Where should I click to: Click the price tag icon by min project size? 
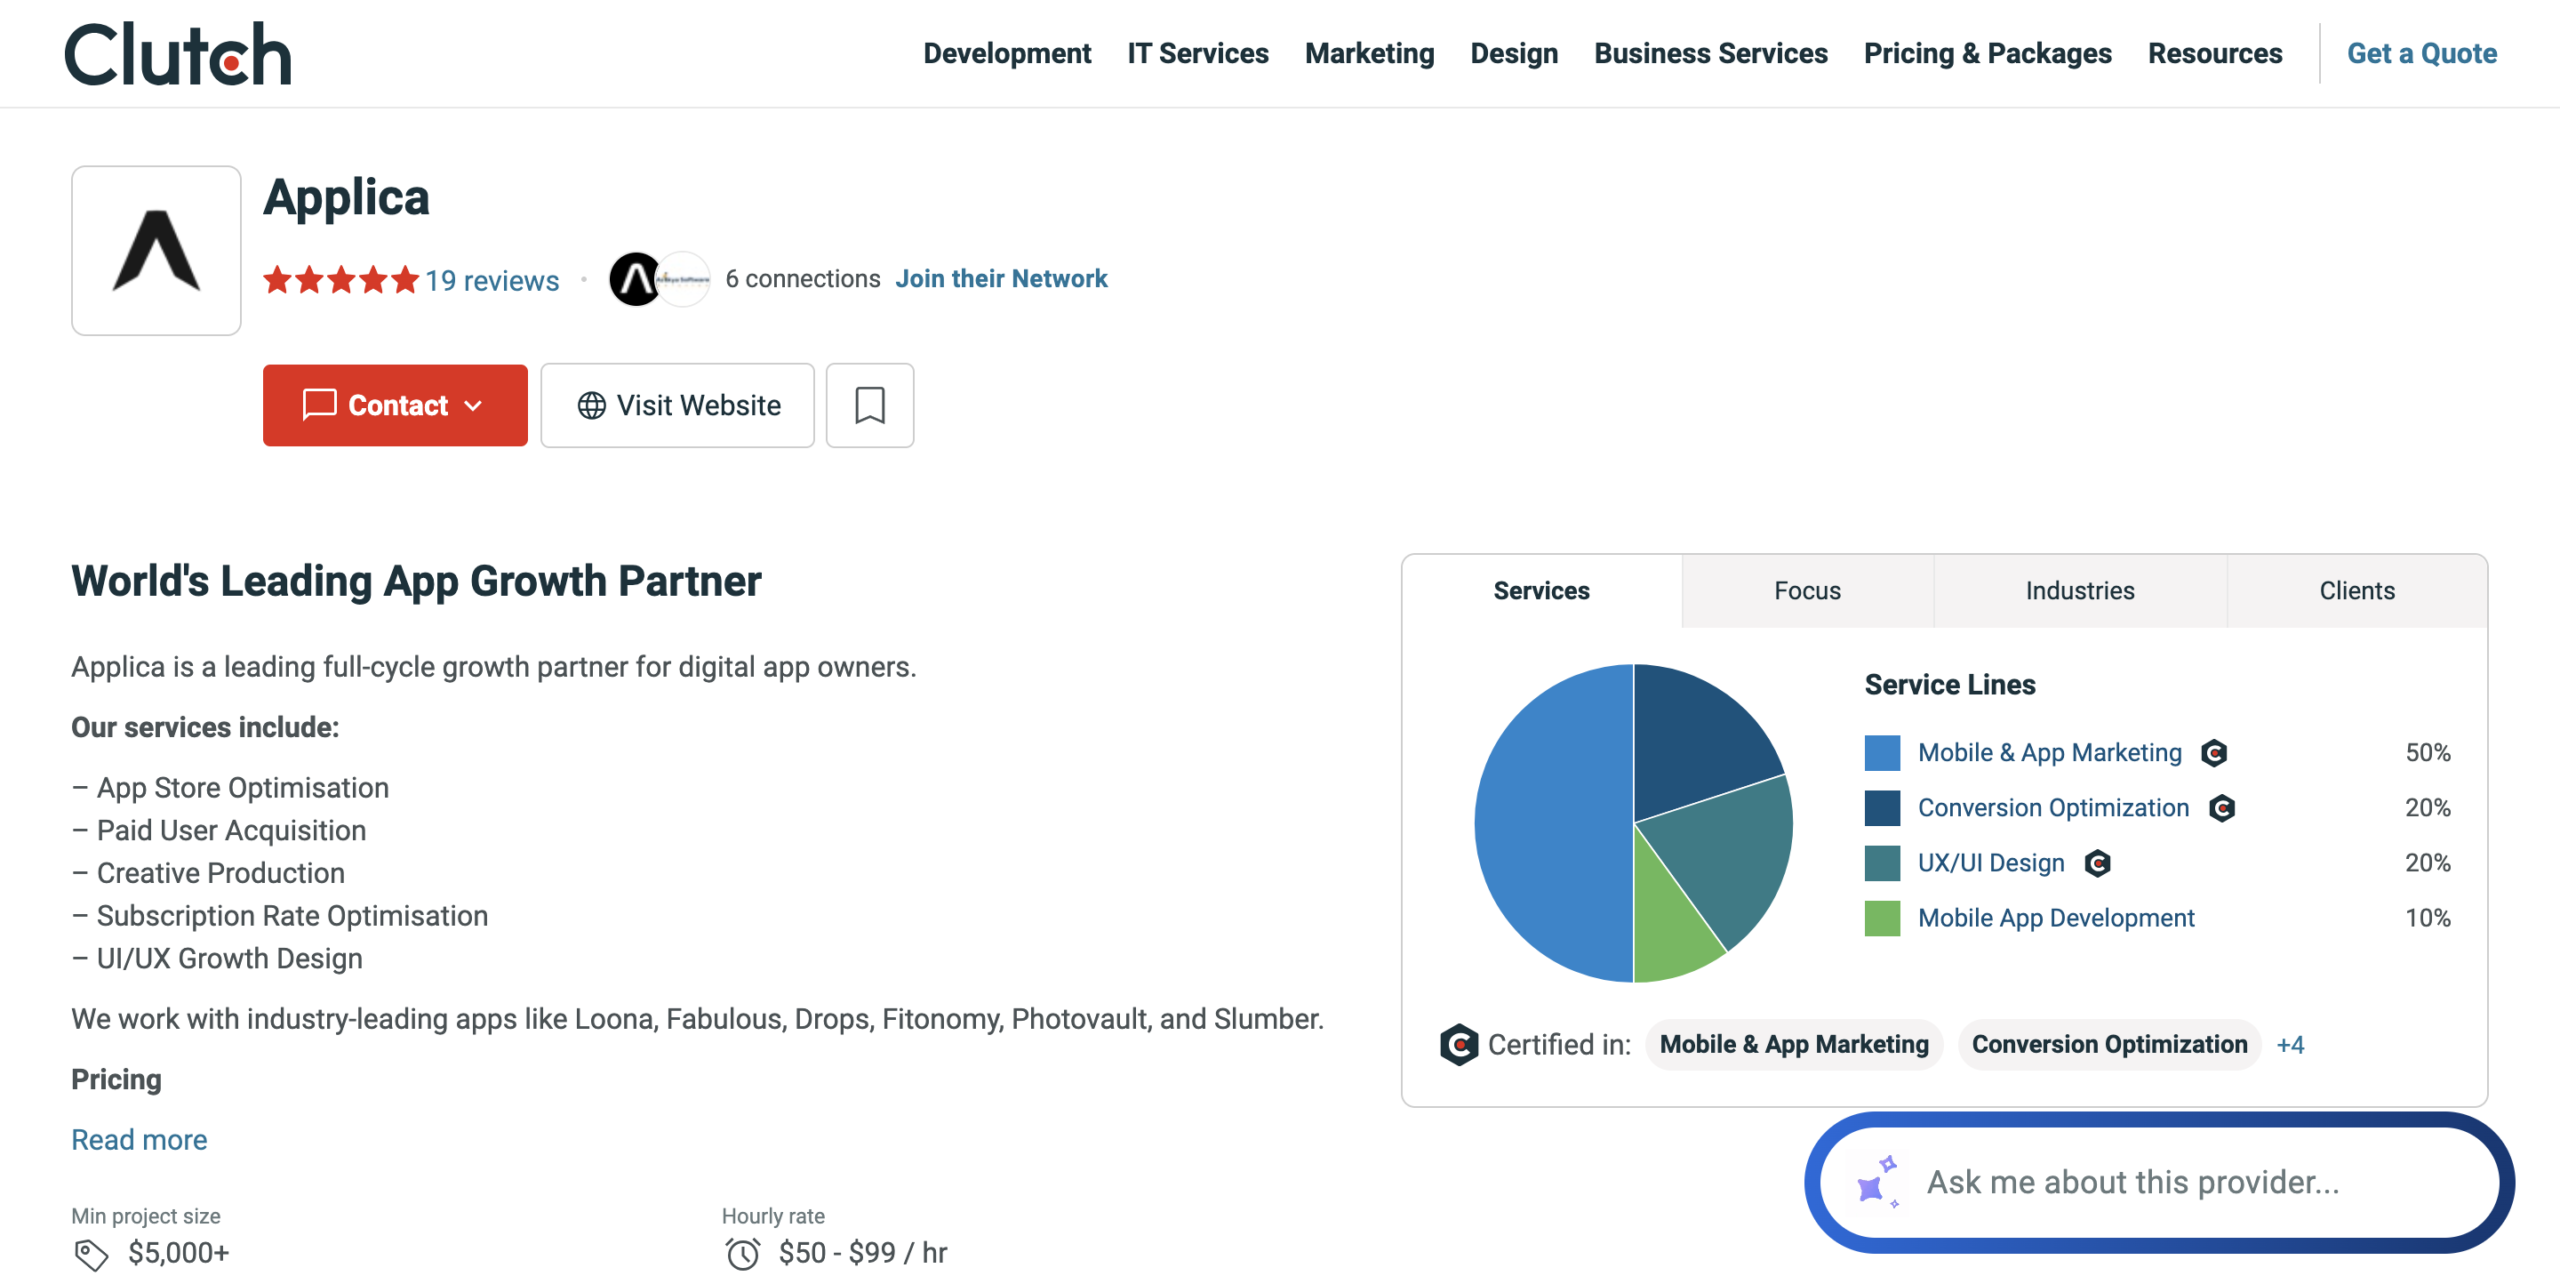tap(91, 1253)
